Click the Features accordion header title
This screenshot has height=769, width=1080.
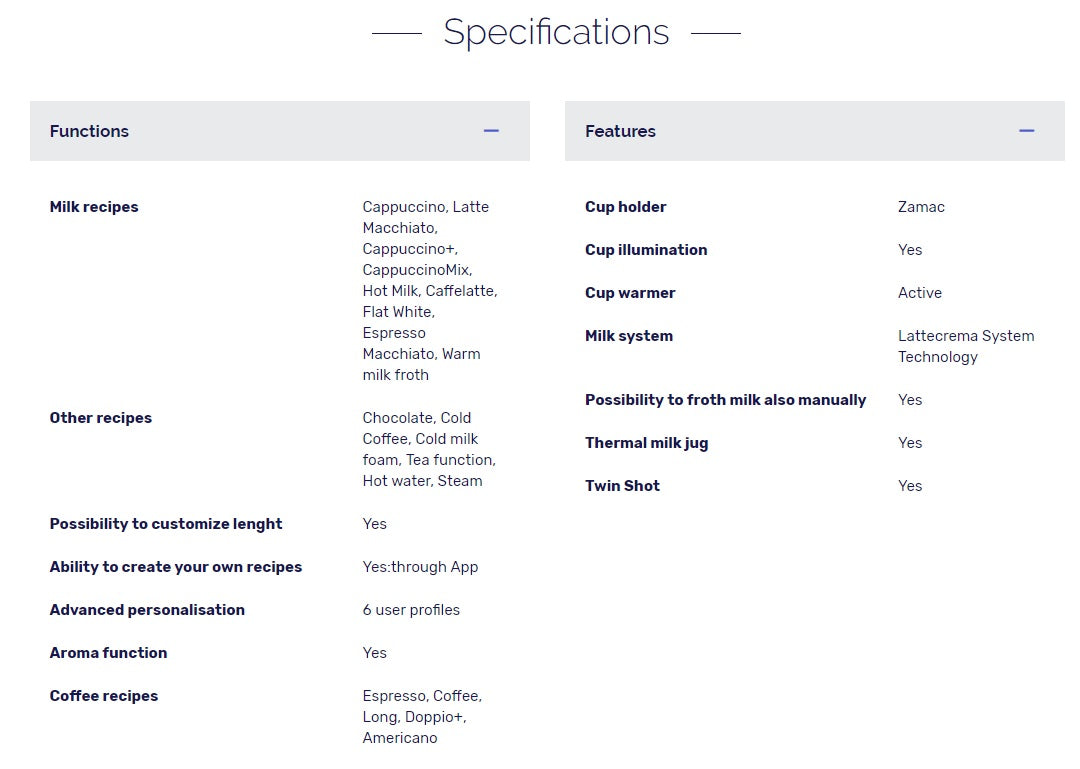pos(620,131)
